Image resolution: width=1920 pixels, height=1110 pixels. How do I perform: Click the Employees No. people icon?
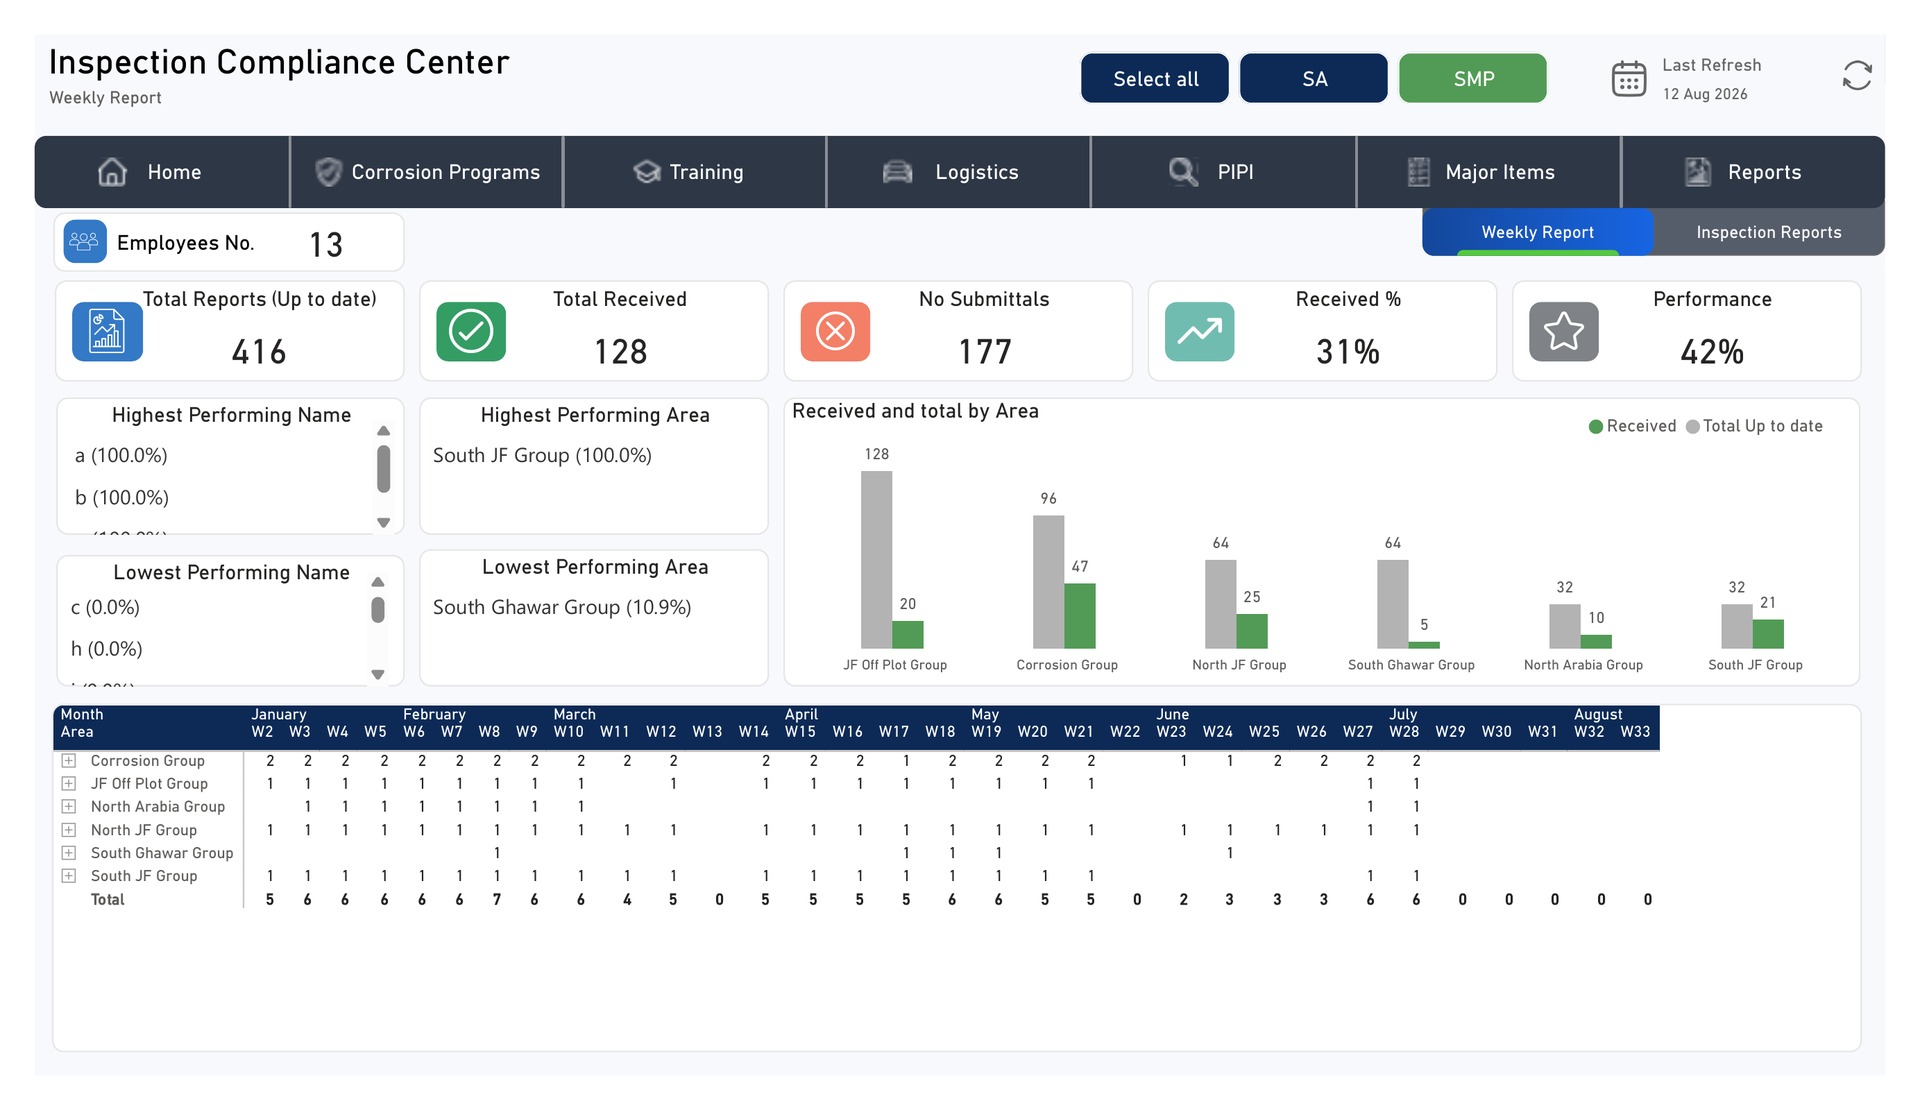pyautogui.click(x=85, y=242)
